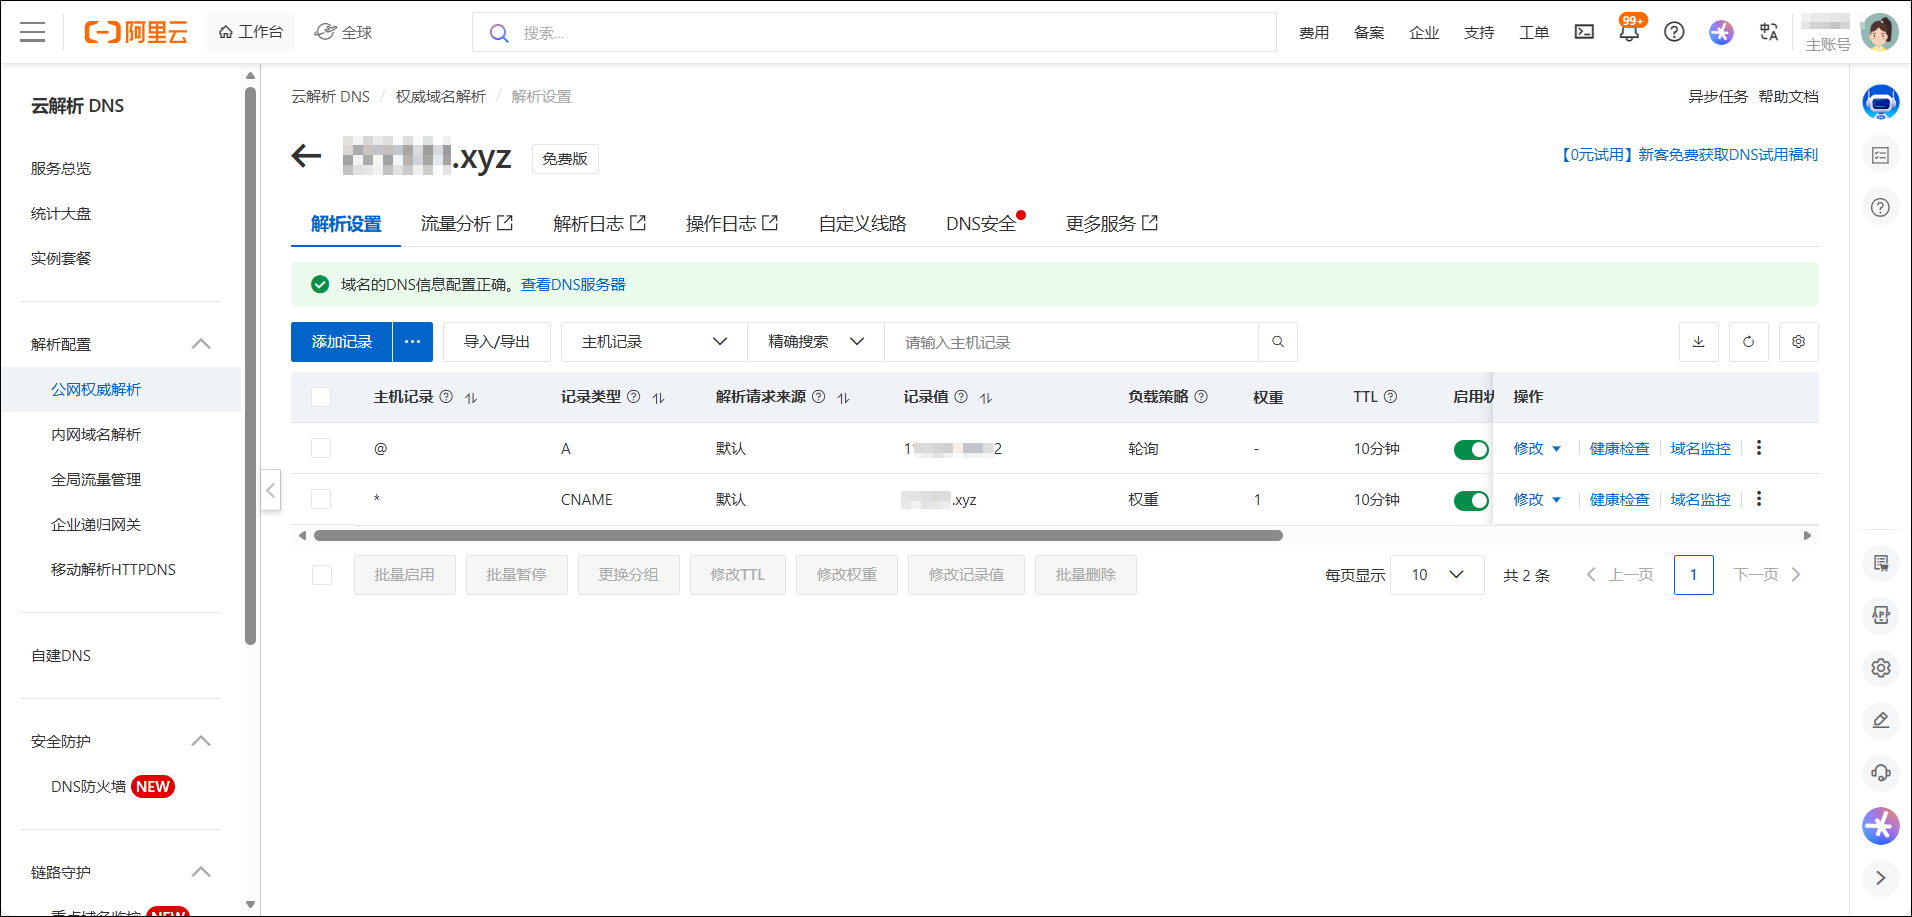
Task: Click the download records icon
Action: (x=1698, y=342)
